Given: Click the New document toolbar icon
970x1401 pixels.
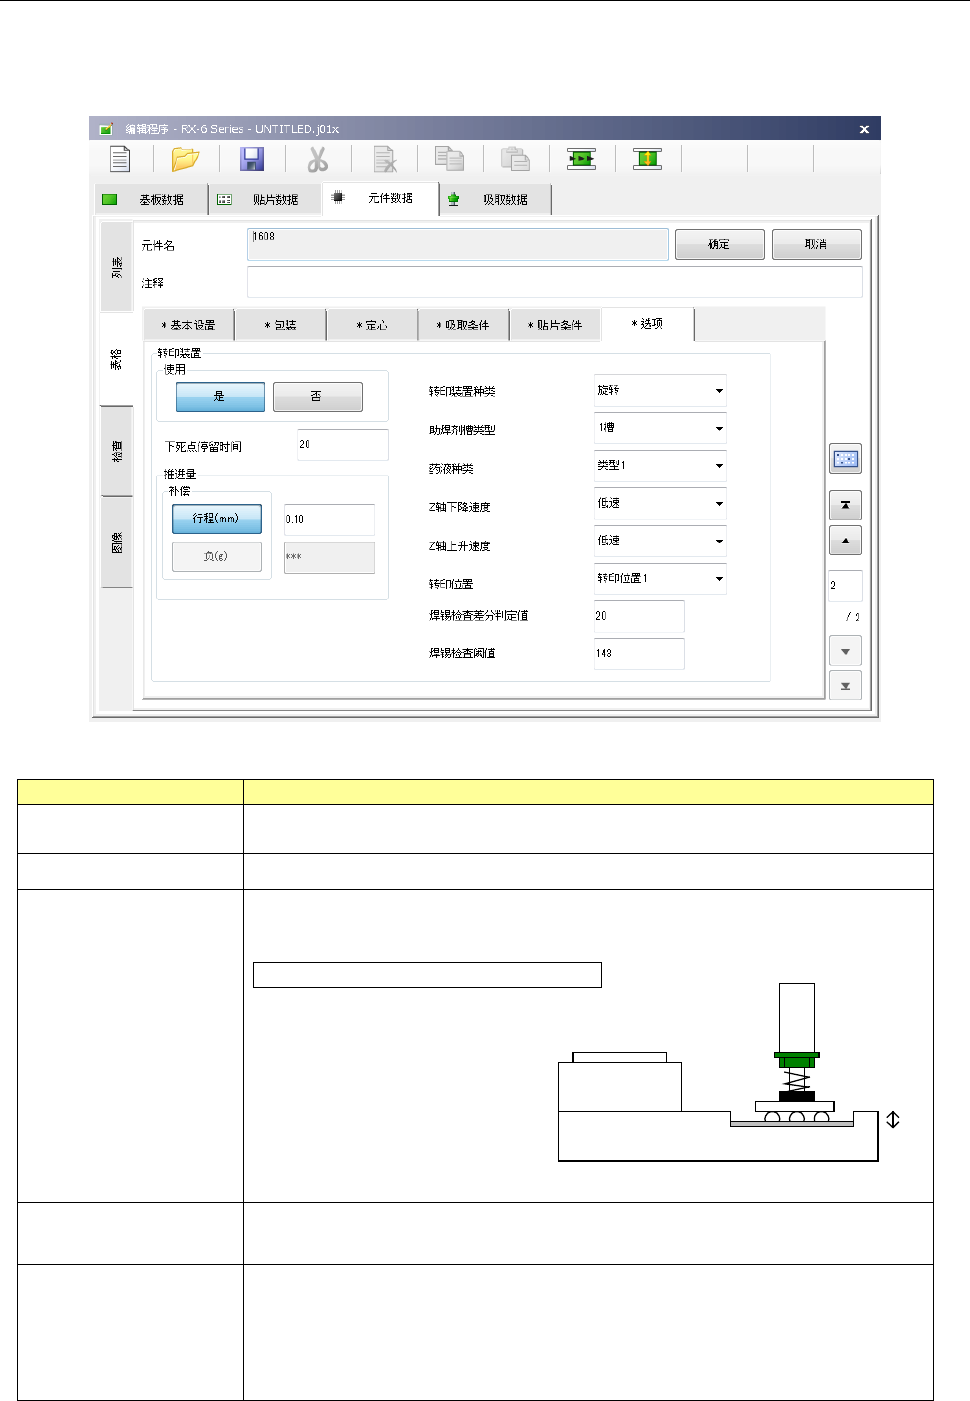Looking at the screenshot, I should [120, 159].
